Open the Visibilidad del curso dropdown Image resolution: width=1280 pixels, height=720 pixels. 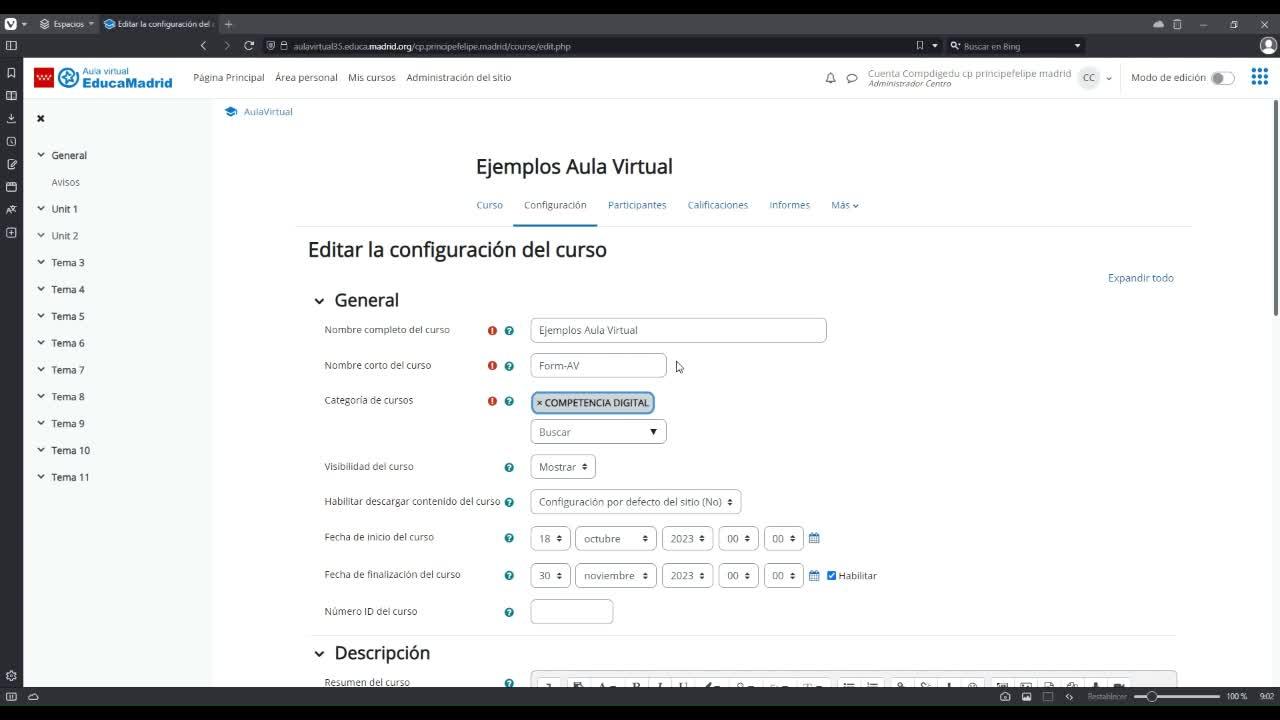(x=563, y=467)
